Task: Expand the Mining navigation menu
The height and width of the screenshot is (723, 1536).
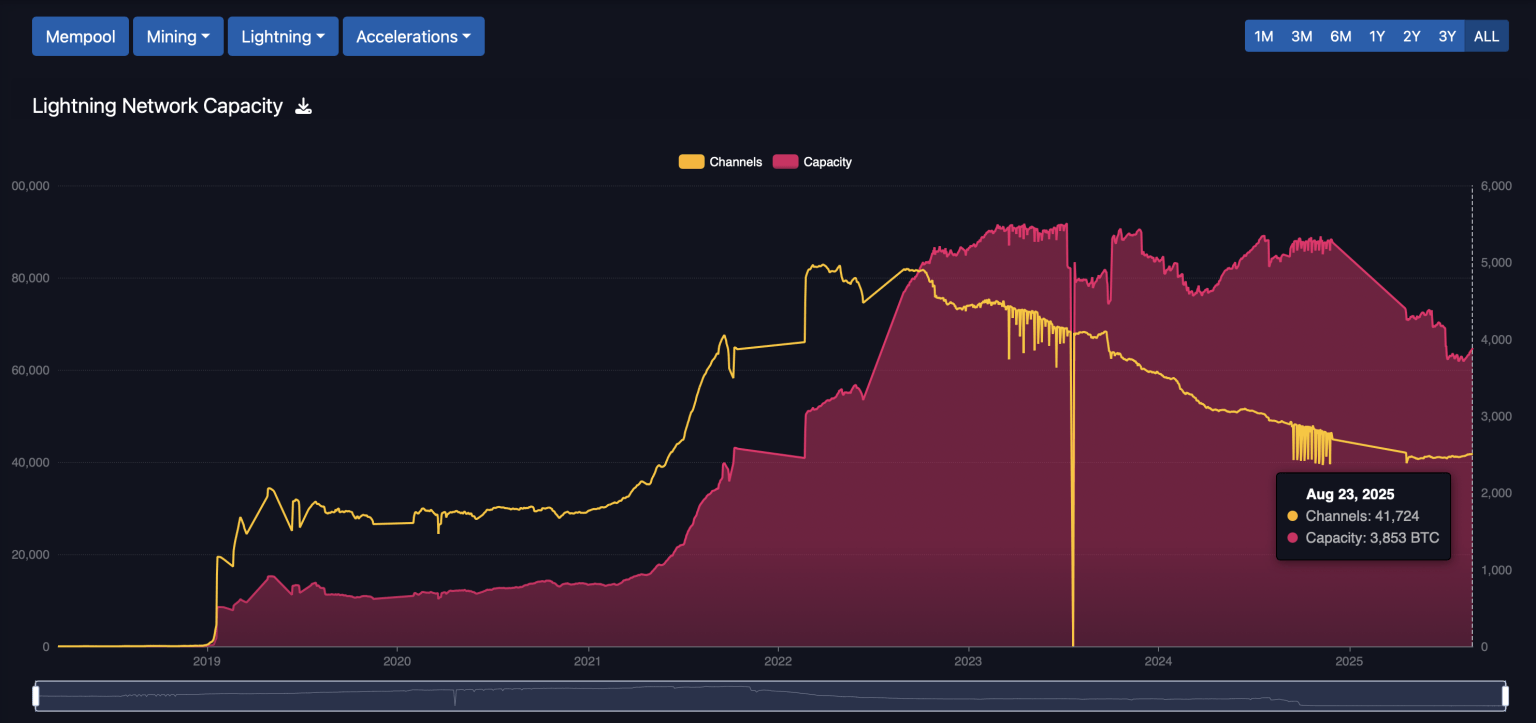Action: (x=178, y=36)
